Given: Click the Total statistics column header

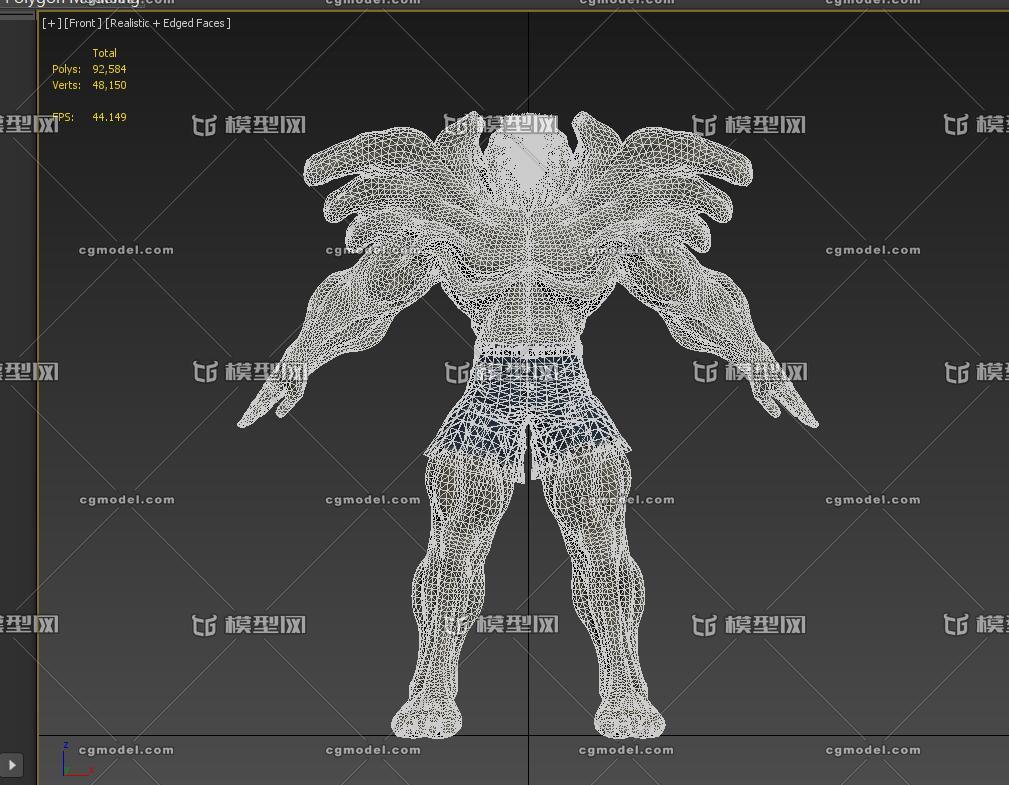Looking at the screenshot, I should click(x=104, y=53).
